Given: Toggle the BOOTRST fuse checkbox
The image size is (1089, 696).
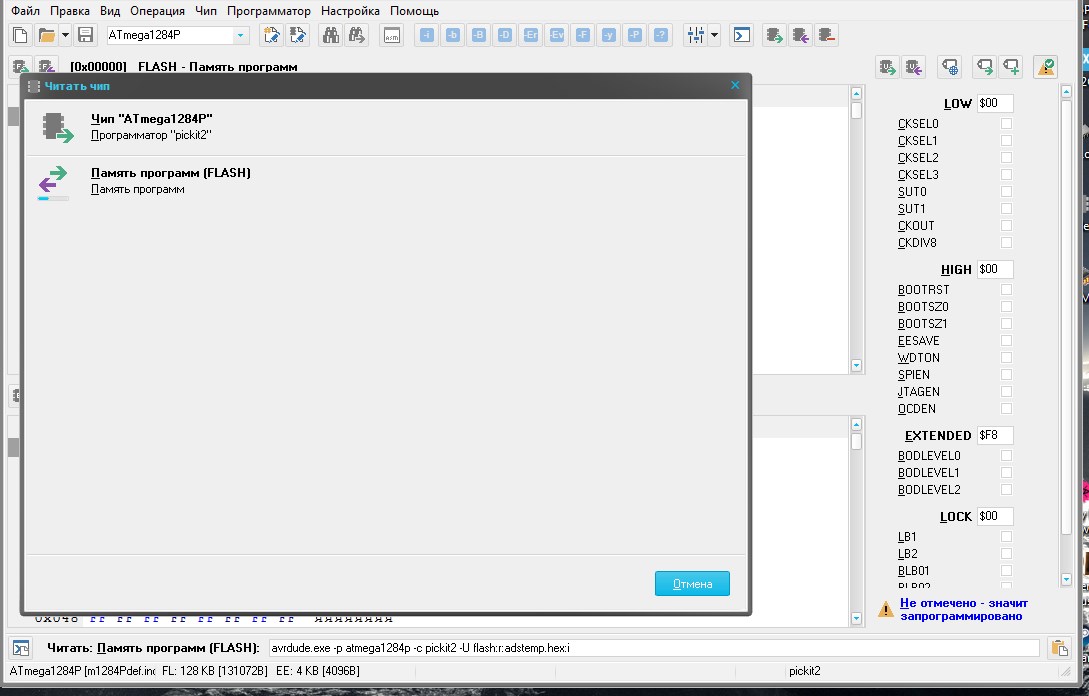Looking at the screenshot, I should [x=1006, y=290].
